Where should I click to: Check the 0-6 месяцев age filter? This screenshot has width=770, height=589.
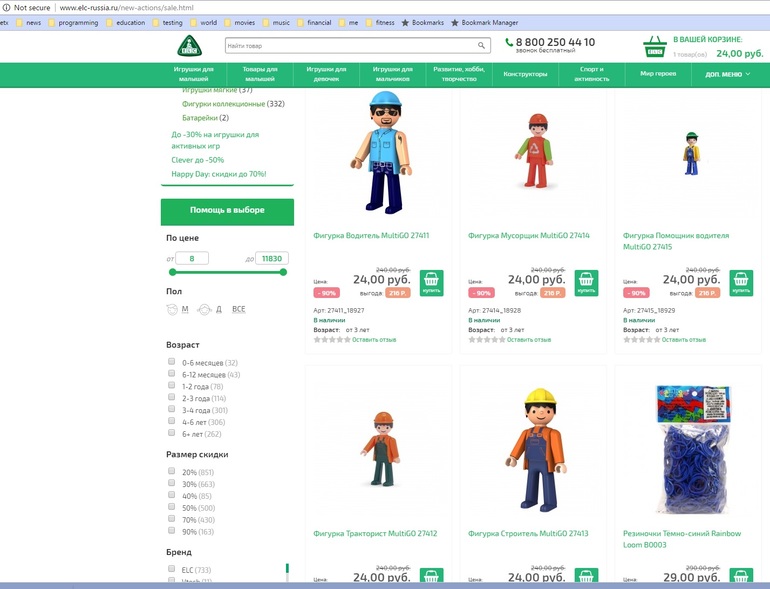(x=172, y=362)
